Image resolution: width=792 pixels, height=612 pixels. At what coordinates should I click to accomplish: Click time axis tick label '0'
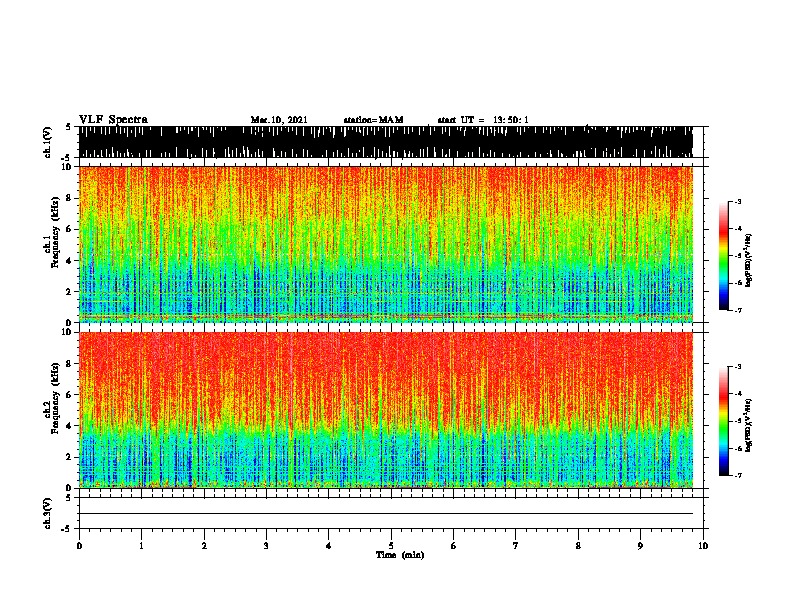point(79,546)
